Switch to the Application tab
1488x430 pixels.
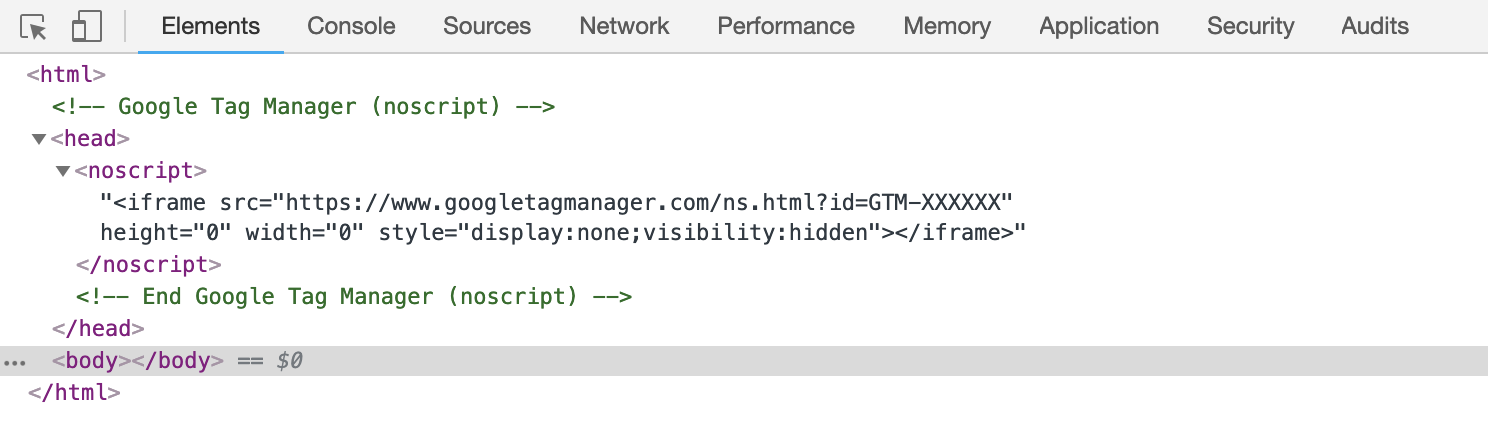1099,27
